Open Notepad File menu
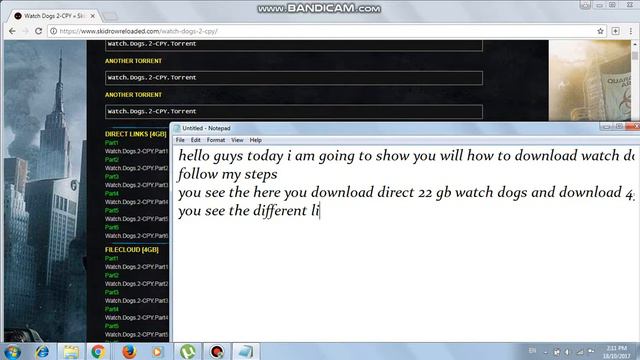This screenshot has height=360, width=640. [x=180, y=140]
